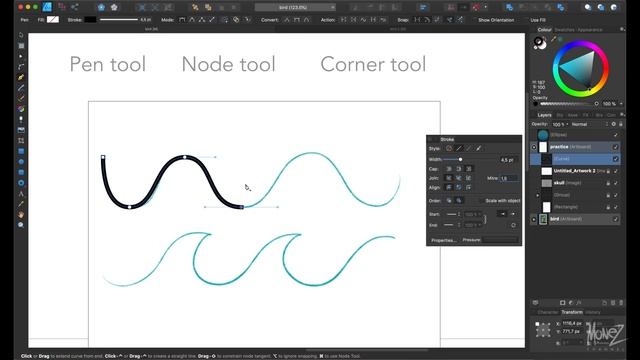The height and width of the screenshot is (360, 640).
Task: Select the Transparency tool in the left toolbar
Action: pos(21,120)
